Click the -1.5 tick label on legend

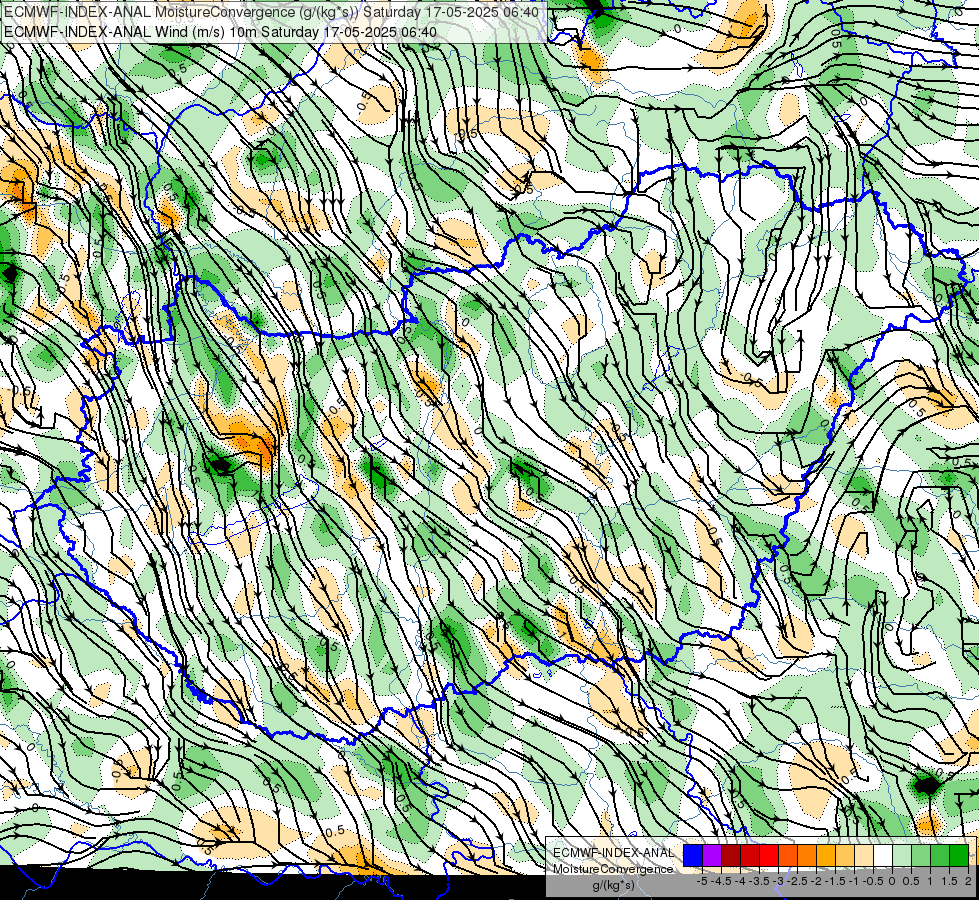click(835, 881)
